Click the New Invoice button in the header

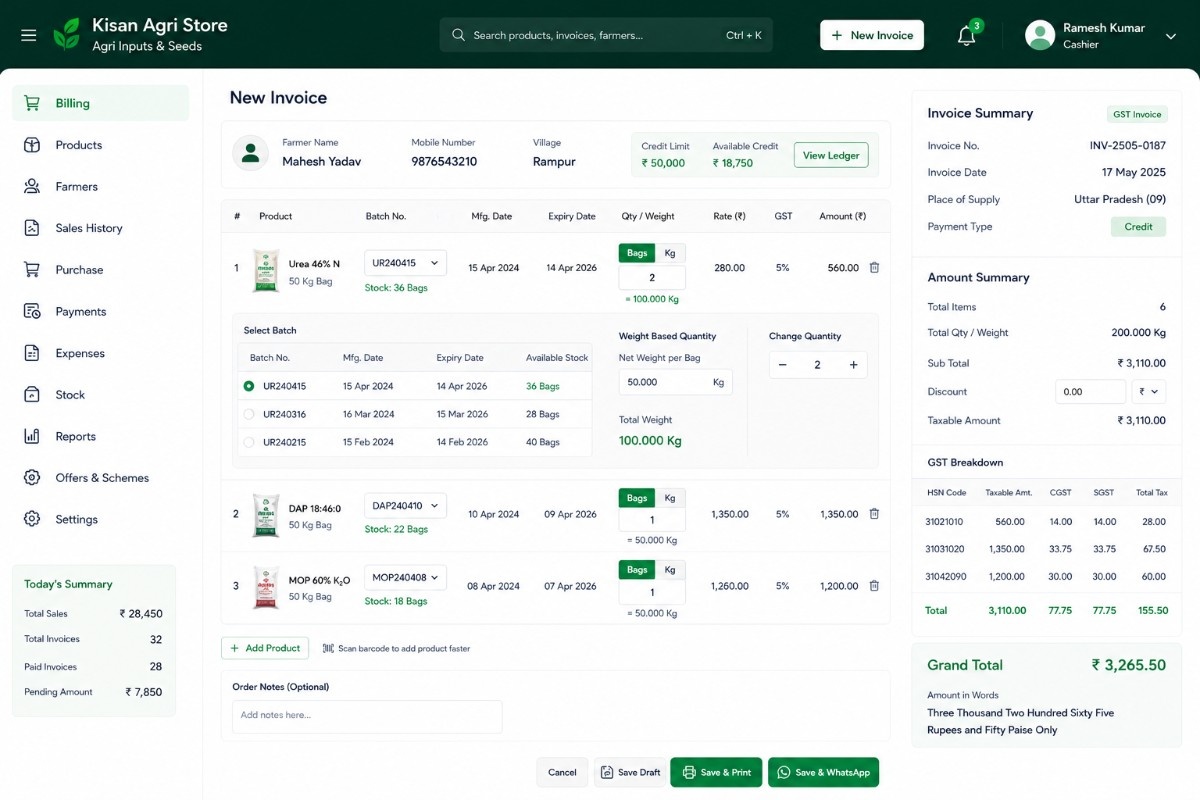click(x=872, y=35)
